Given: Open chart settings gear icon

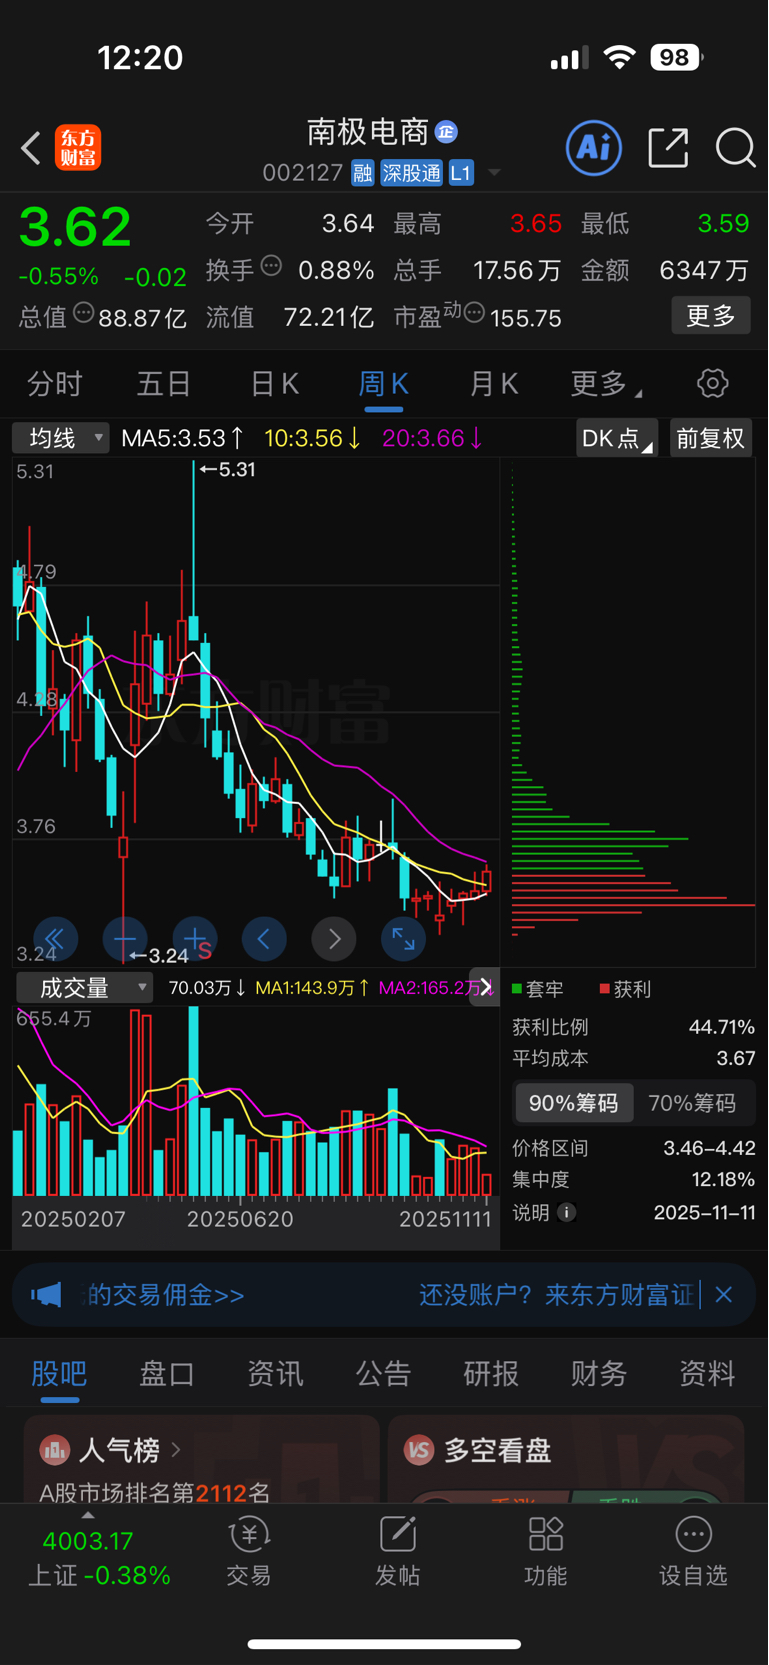Looking at the screenshot, I should pos(712,383).
